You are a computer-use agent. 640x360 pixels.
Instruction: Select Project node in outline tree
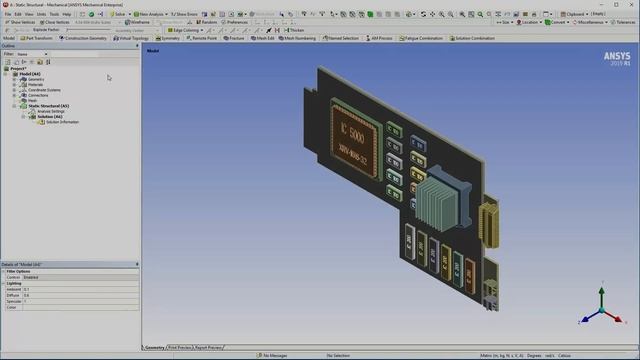[x=18, y=69]
